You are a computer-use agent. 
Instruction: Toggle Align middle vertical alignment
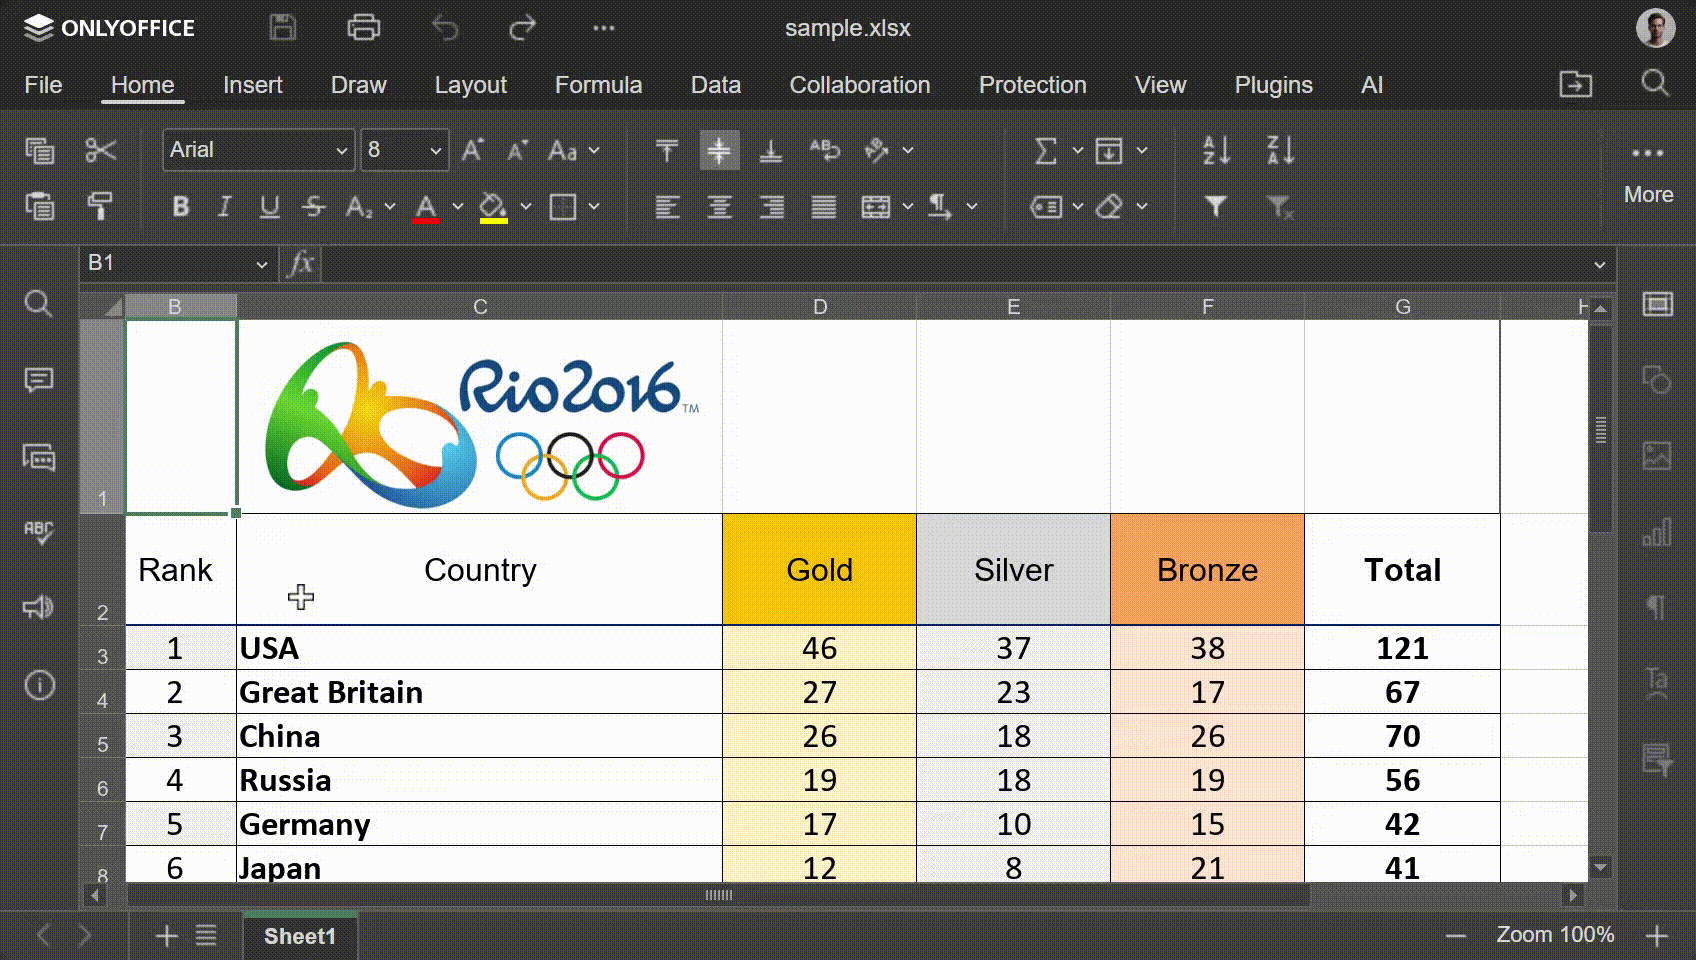(x=719, y=151)
